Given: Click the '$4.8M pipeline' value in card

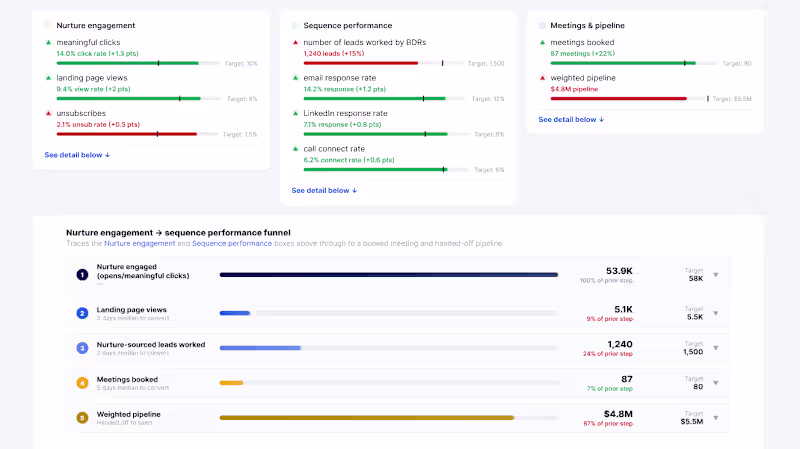Looking at the screenshot, I should point(574,89).
